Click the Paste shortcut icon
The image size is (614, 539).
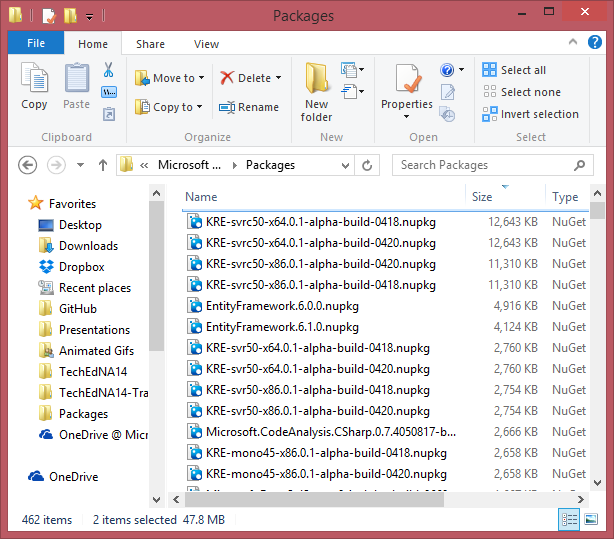pos(108,114)
